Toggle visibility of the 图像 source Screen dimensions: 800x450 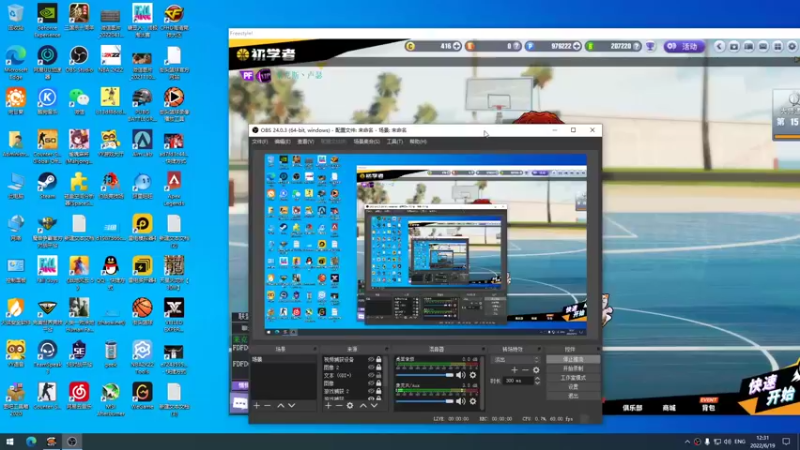click(371, 383)
